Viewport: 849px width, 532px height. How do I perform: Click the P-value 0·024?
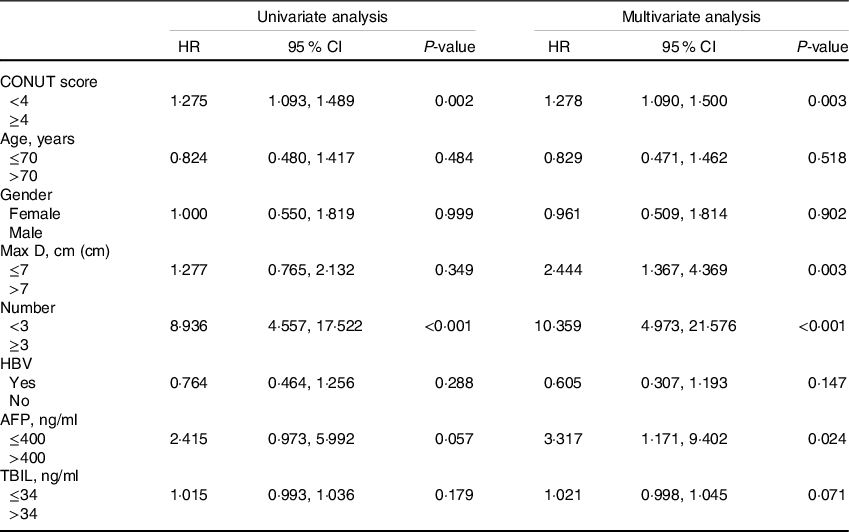(x=826, y=437)
